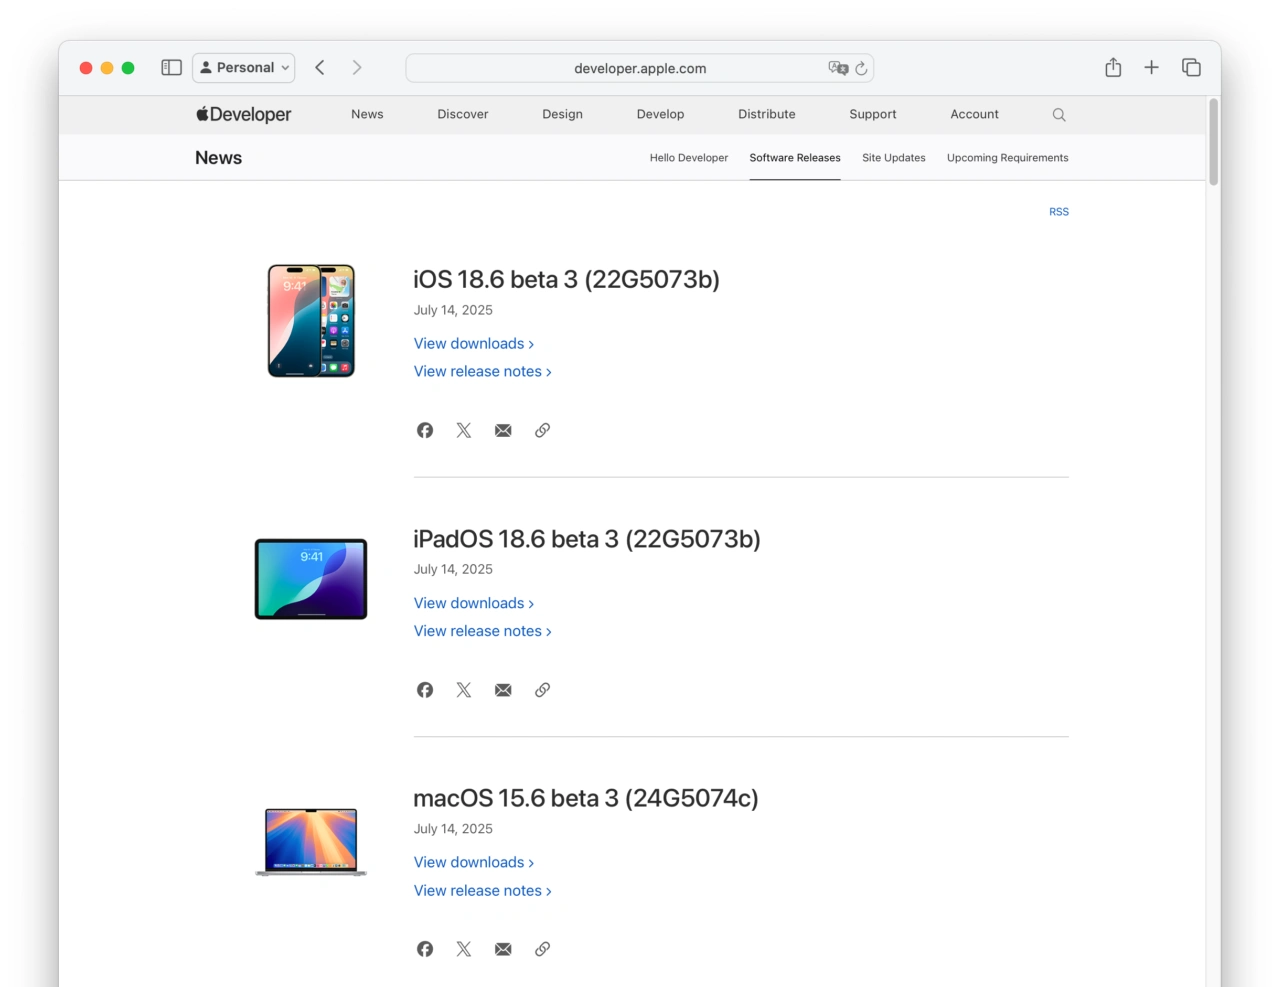This screenshot has width=1280, height=987.
Task: Click inside the address bar field
Action: click(640, 67)
